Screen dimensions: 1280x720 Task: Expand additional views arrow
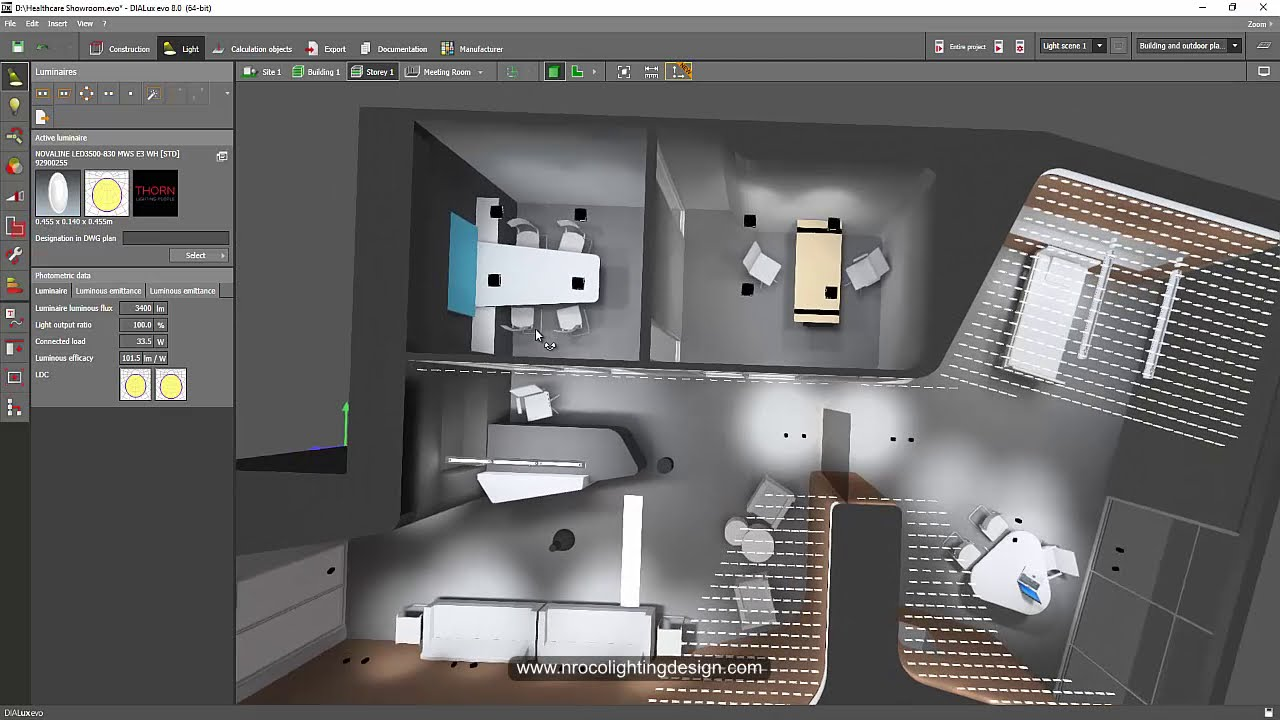pos(594,72)
